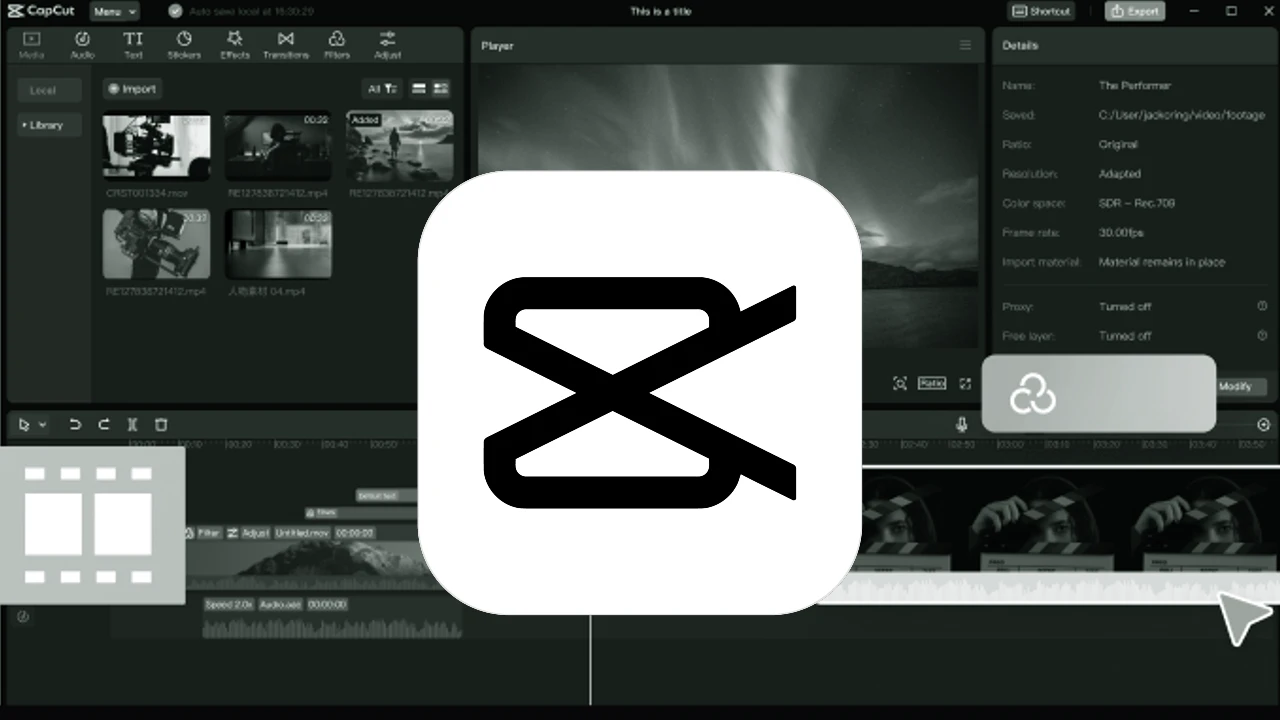Open the Transitions panel
The width and height of the screenshot is (1280, 720).
coord(286,44)
